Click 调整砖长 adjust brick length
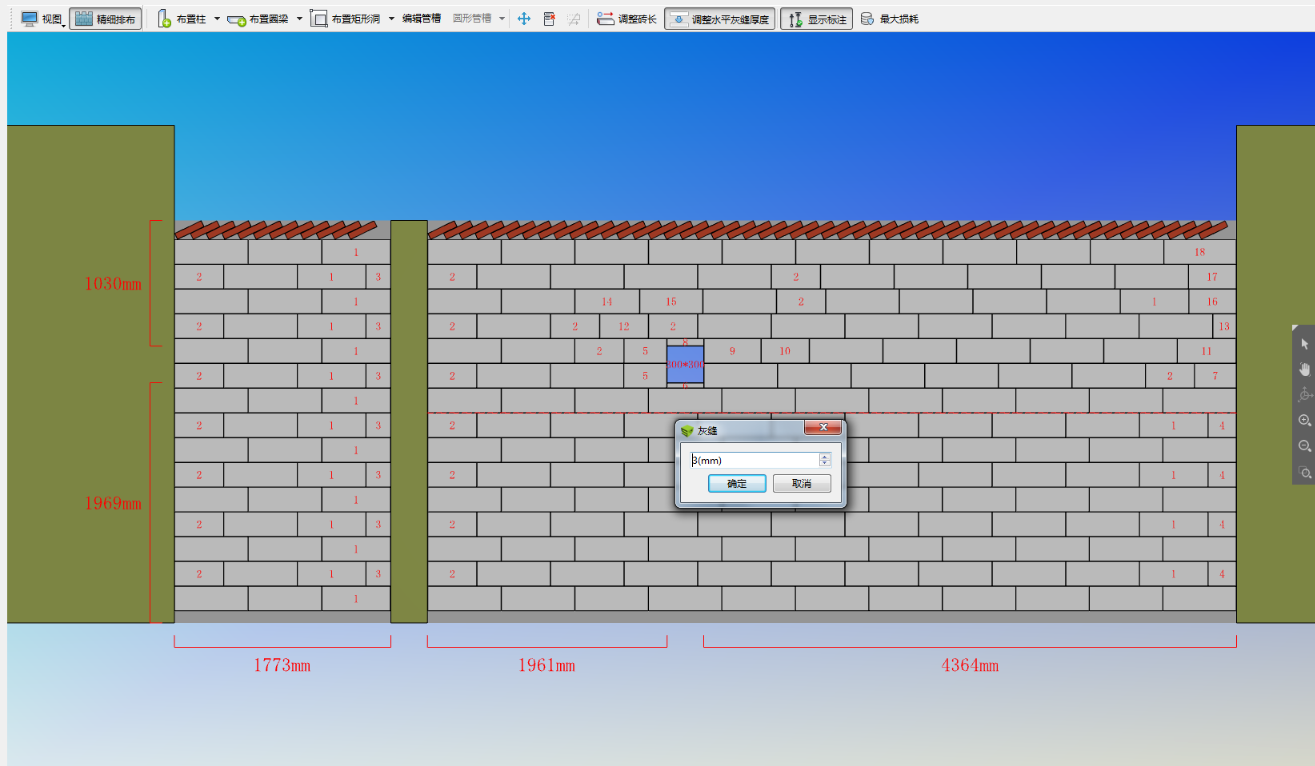 point(627,19)
